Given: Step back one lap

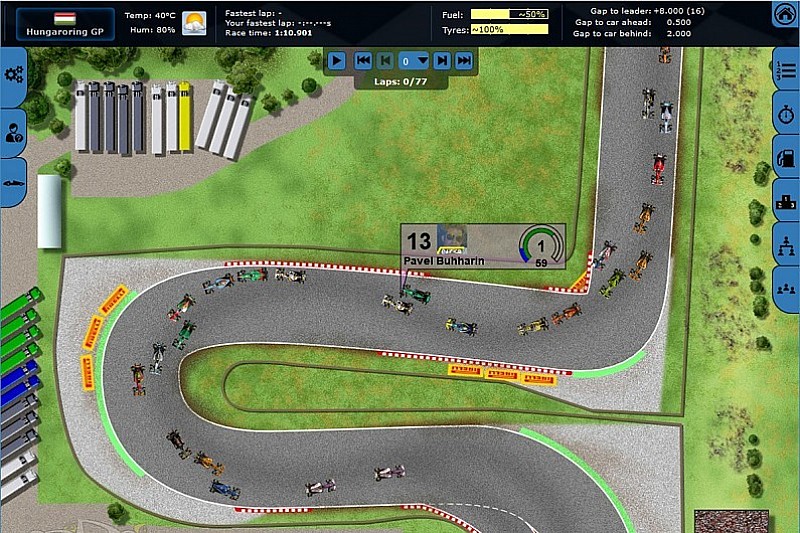Looking at the screenshot, I should 385,61.
